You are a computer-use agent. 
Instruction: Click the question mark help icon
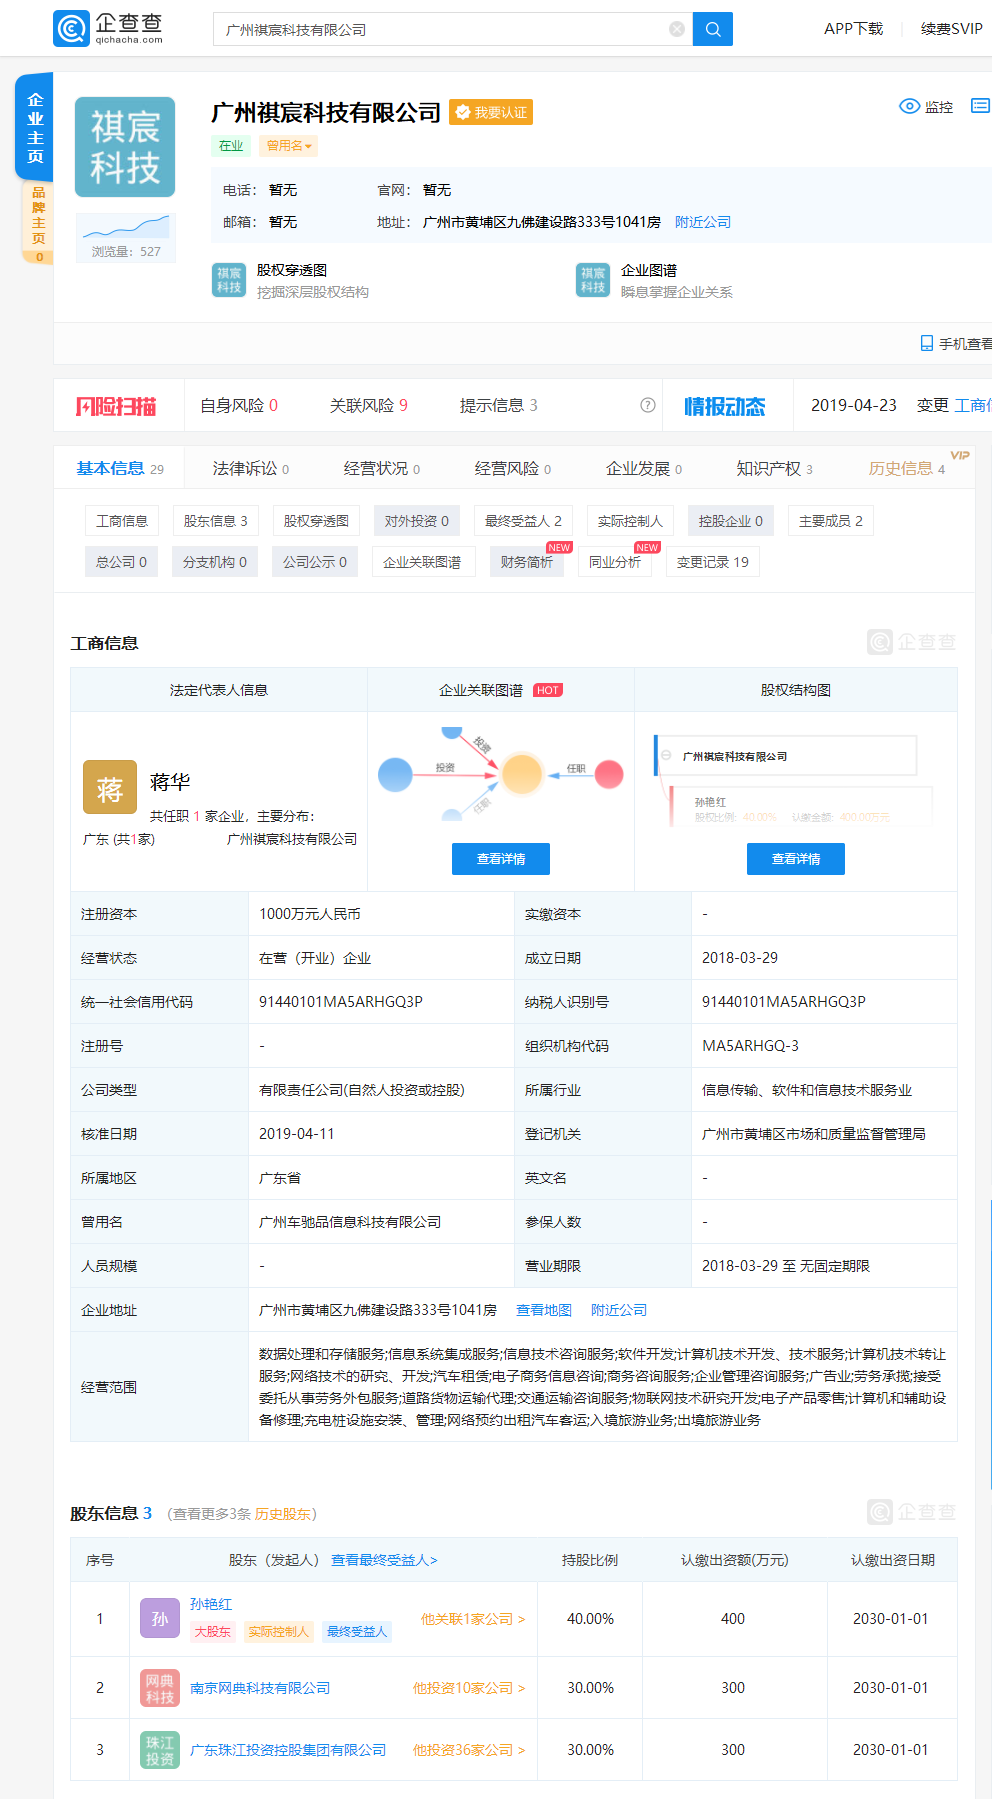click(x=648, y=405)
